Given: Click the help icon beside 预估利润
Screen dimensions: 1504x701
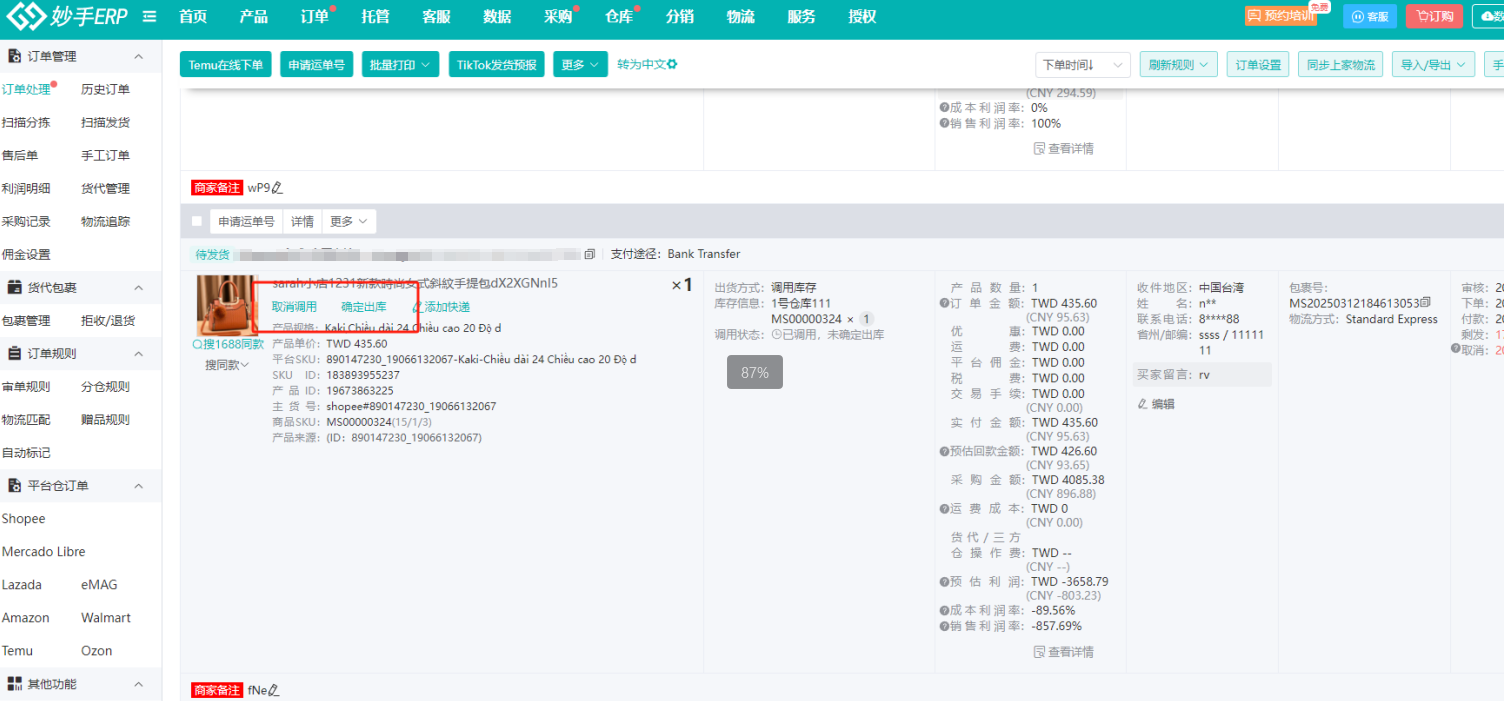Looking at the screenshot, I should click(944, 581).
